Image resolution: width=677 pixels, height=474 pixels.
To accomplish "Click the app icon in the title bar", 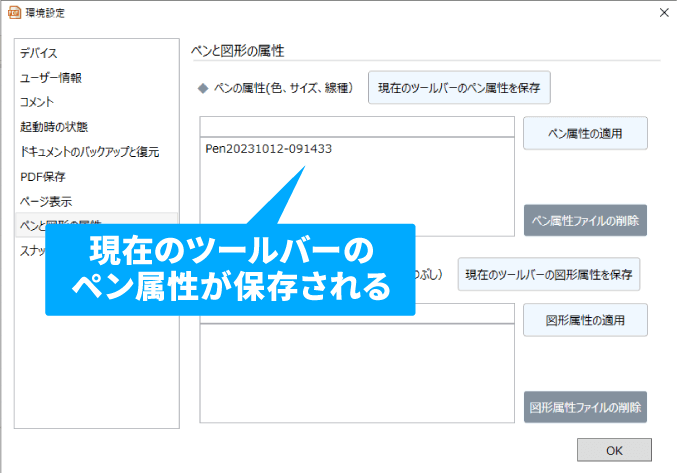I will [x=13, y=12].
